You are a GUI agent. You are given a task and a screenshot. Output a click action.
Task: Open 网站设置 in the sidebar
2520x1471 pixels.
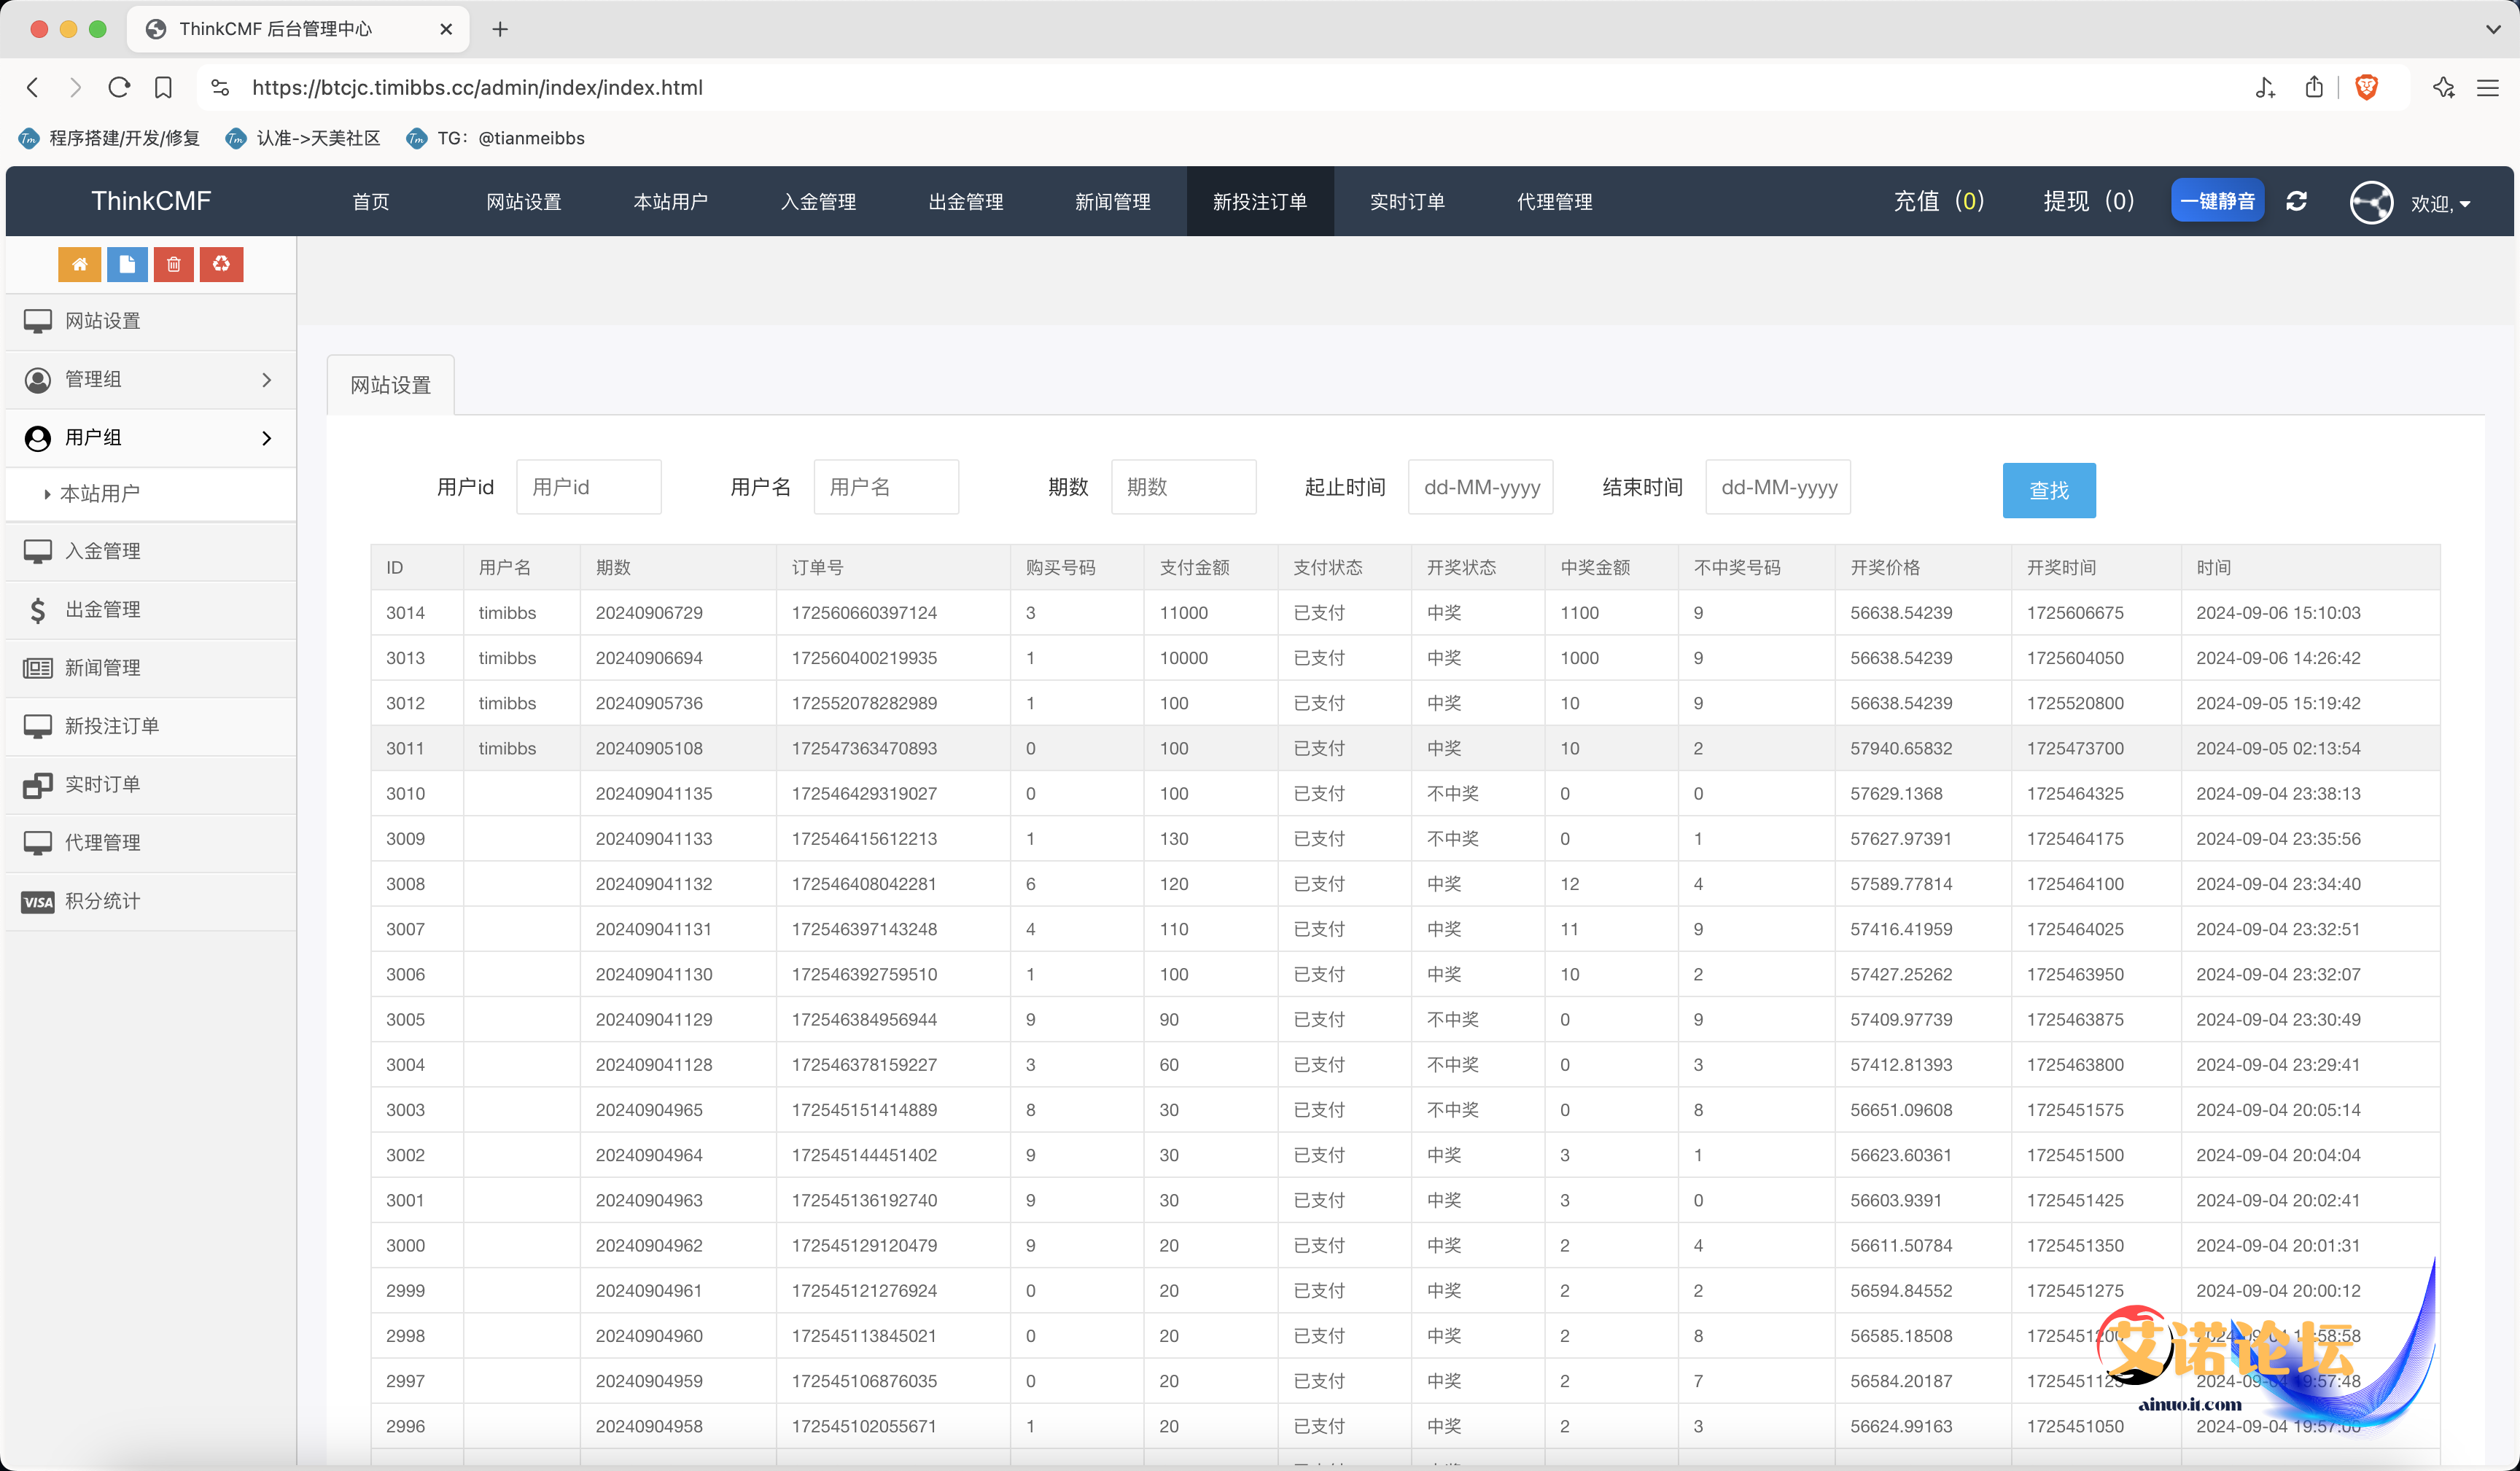[151, 321]
